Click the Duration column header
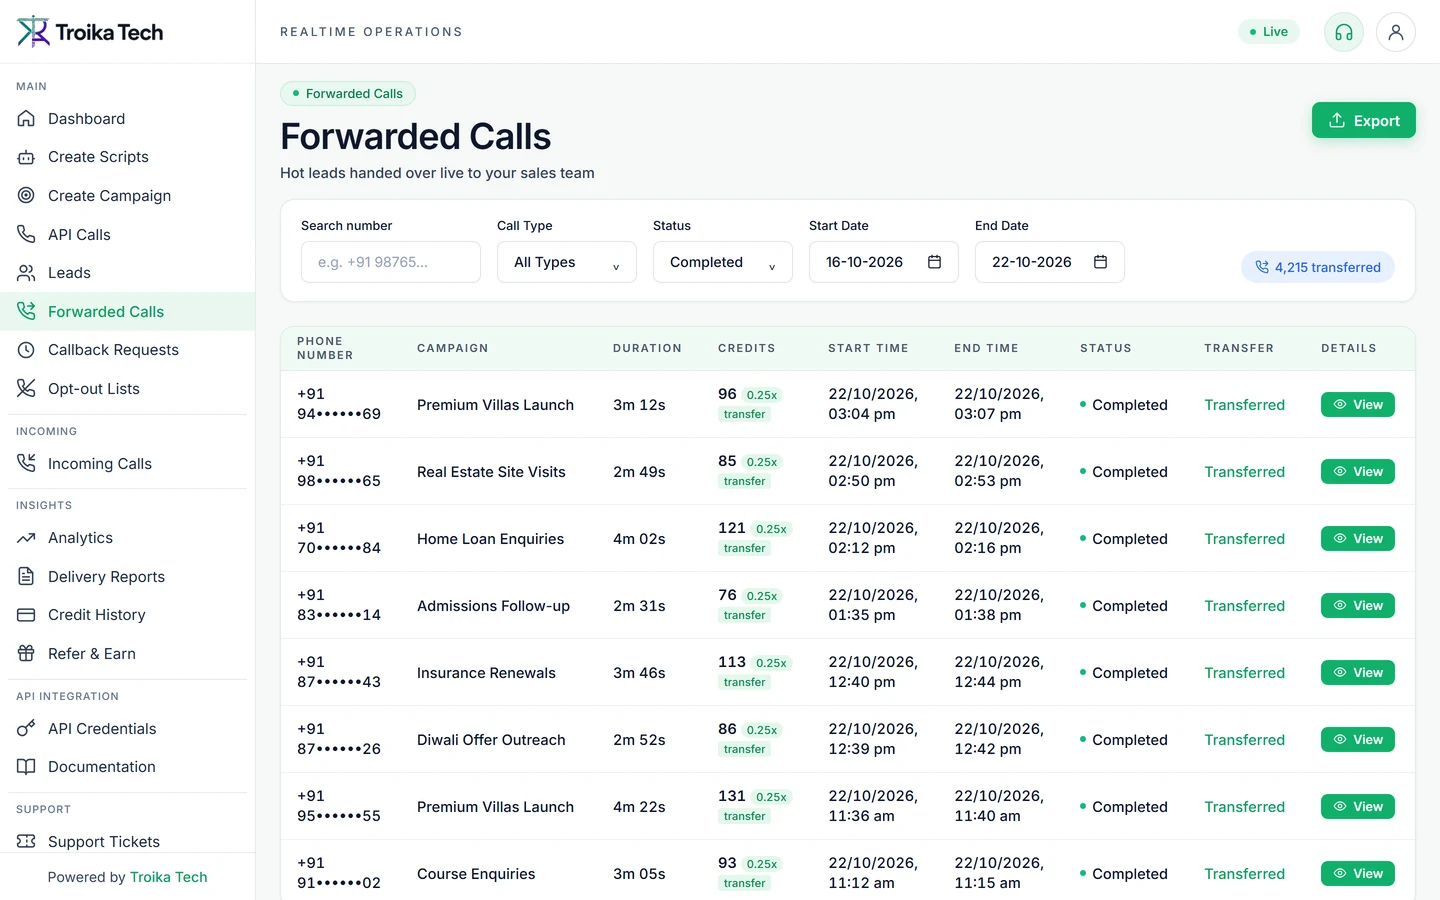The width and height of the screenshot is (1440, 900). pyautogui.click(x=647, y=348)
